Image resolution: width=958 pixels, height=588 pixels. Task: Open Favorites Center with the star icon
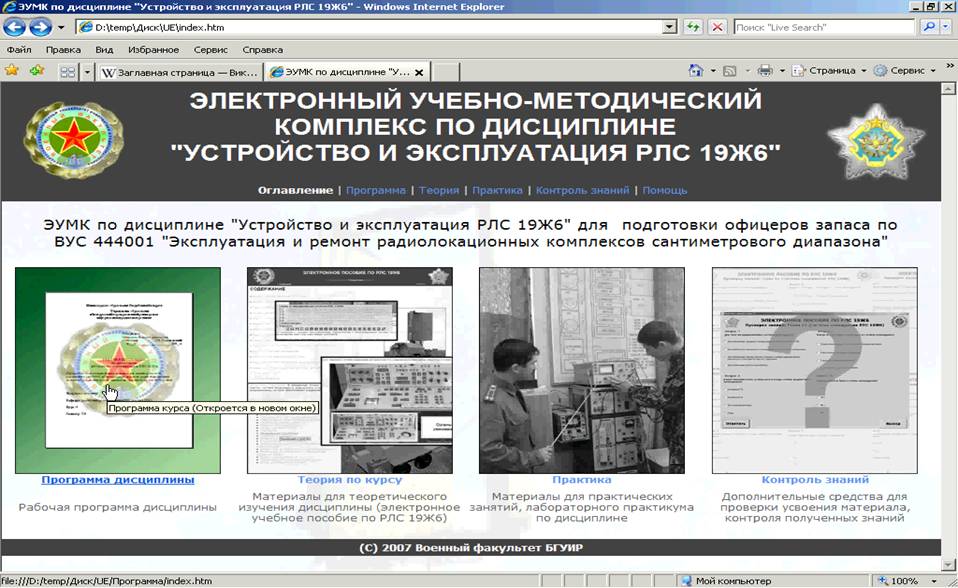(x=12, y=71)
